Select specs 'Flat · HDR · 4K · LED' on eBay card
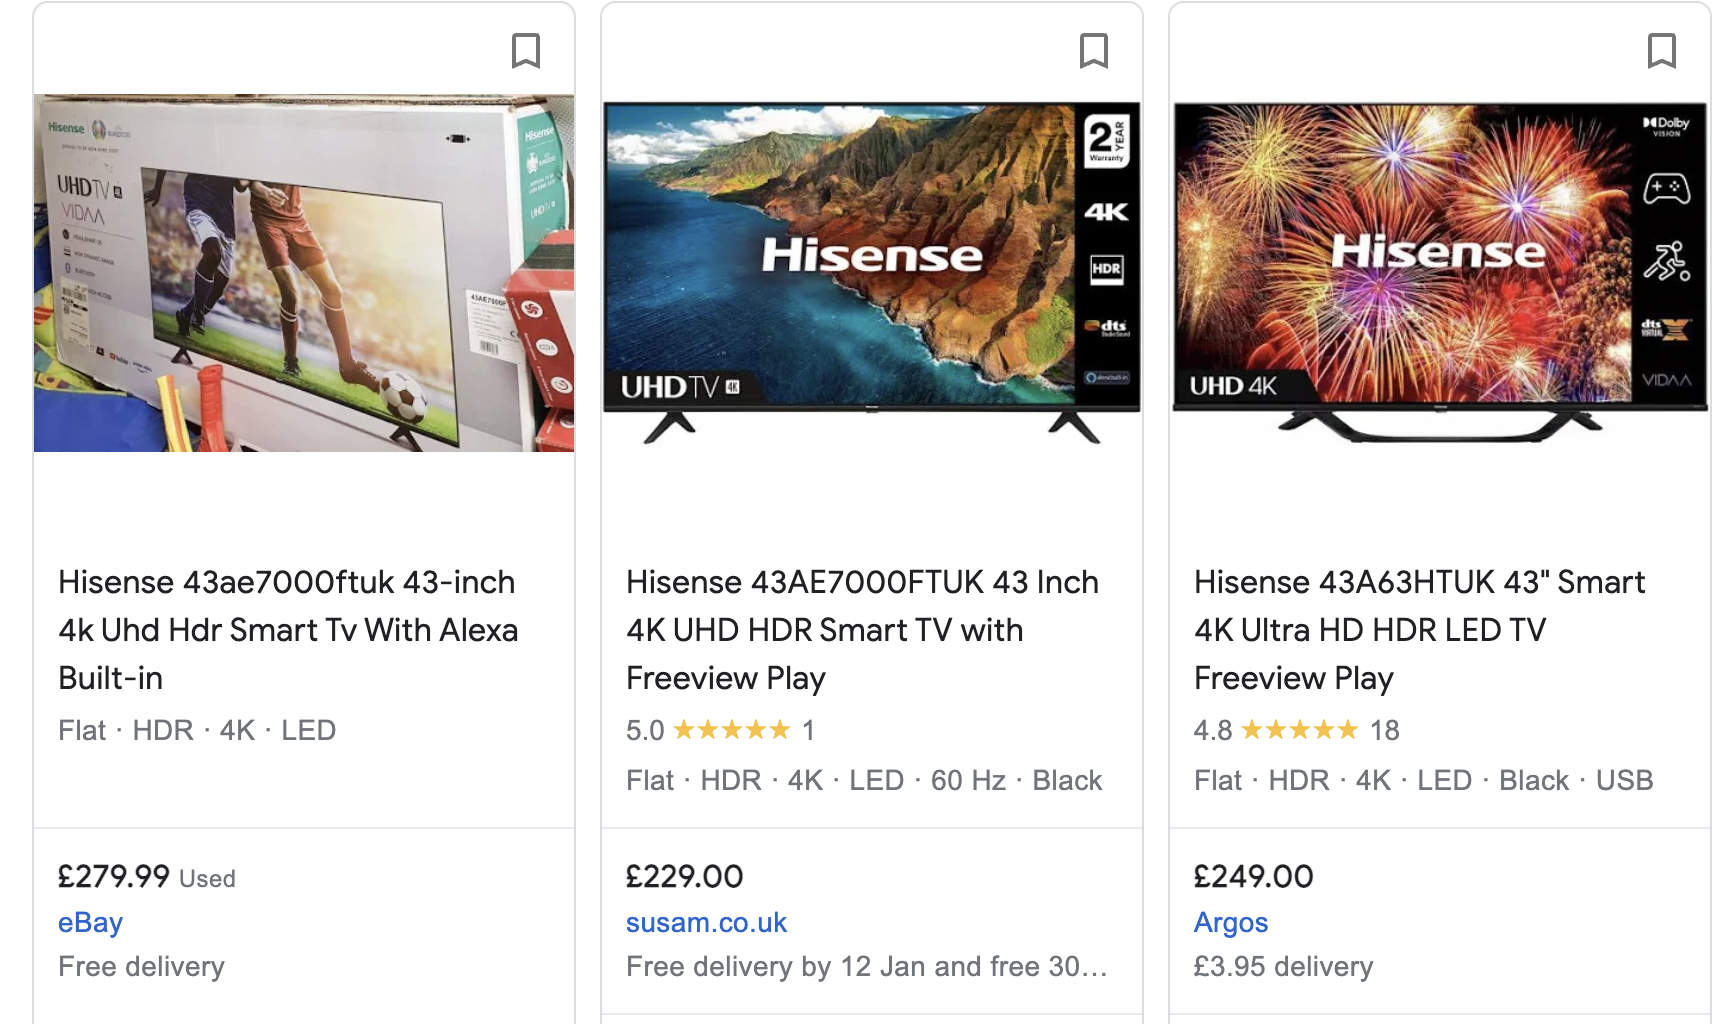 click(197, 730)
